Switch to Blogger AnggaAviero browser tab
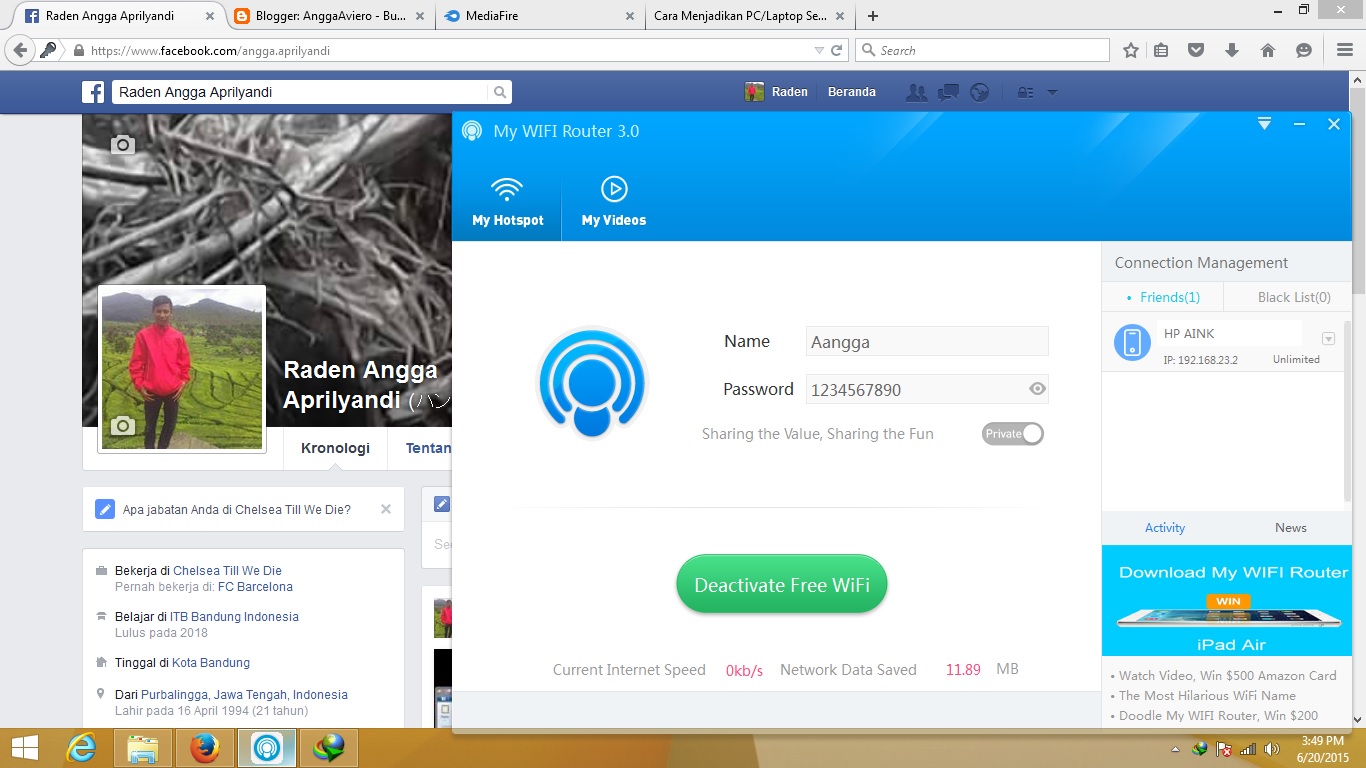1366x768 pixels. [330, 16]
